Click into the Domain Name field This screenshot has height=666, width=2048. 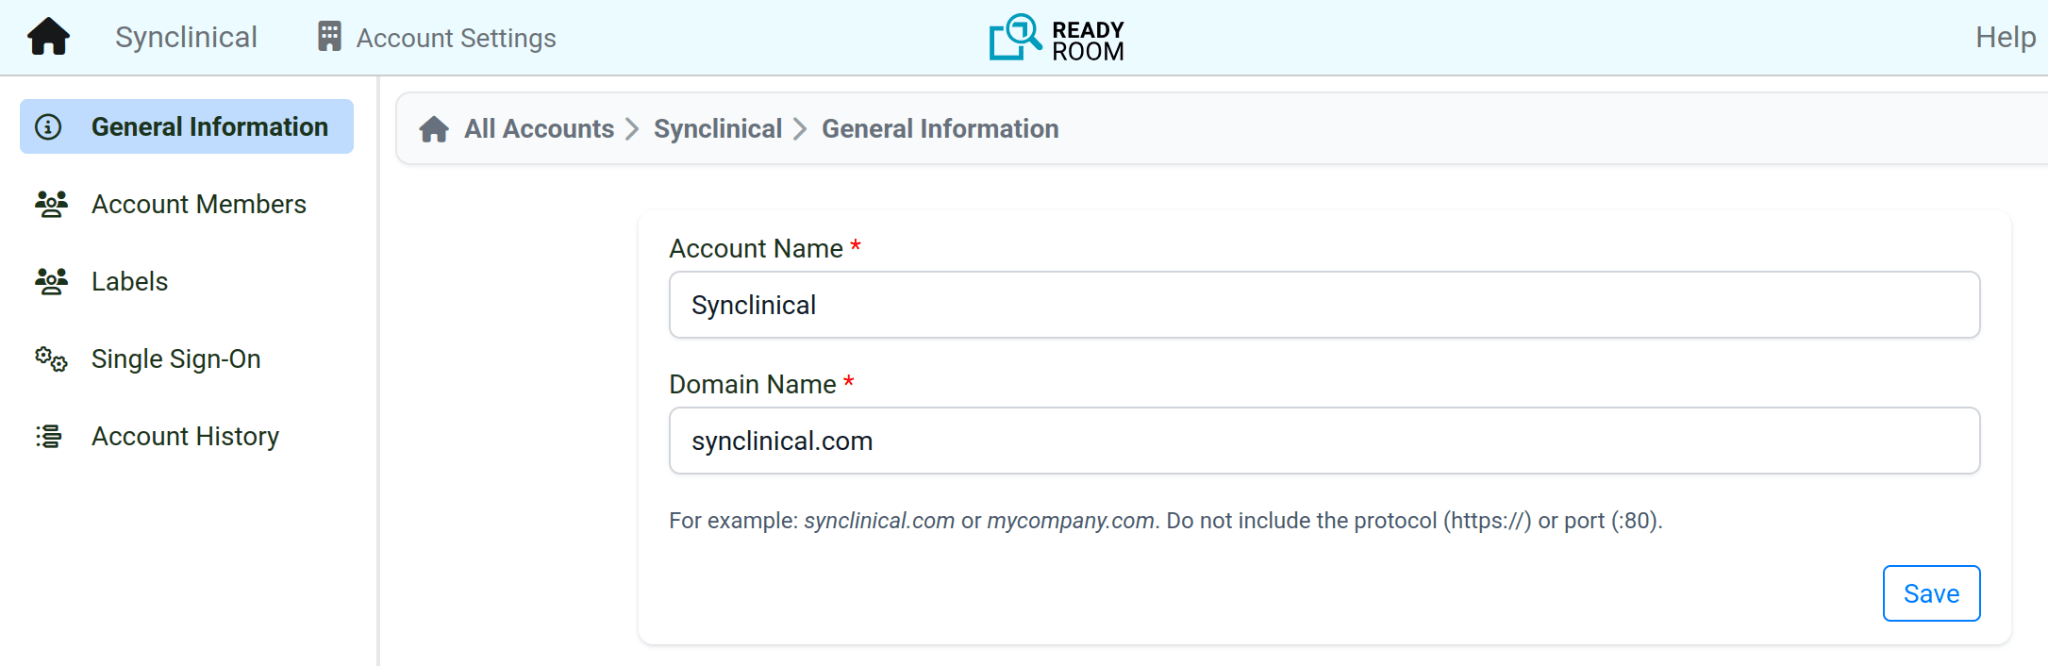pos(1324,441)
